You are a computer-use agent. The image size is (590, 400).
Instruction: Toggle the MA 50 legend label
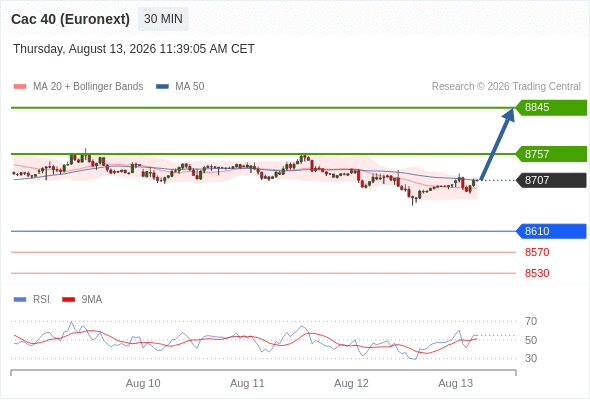[190, 87]
